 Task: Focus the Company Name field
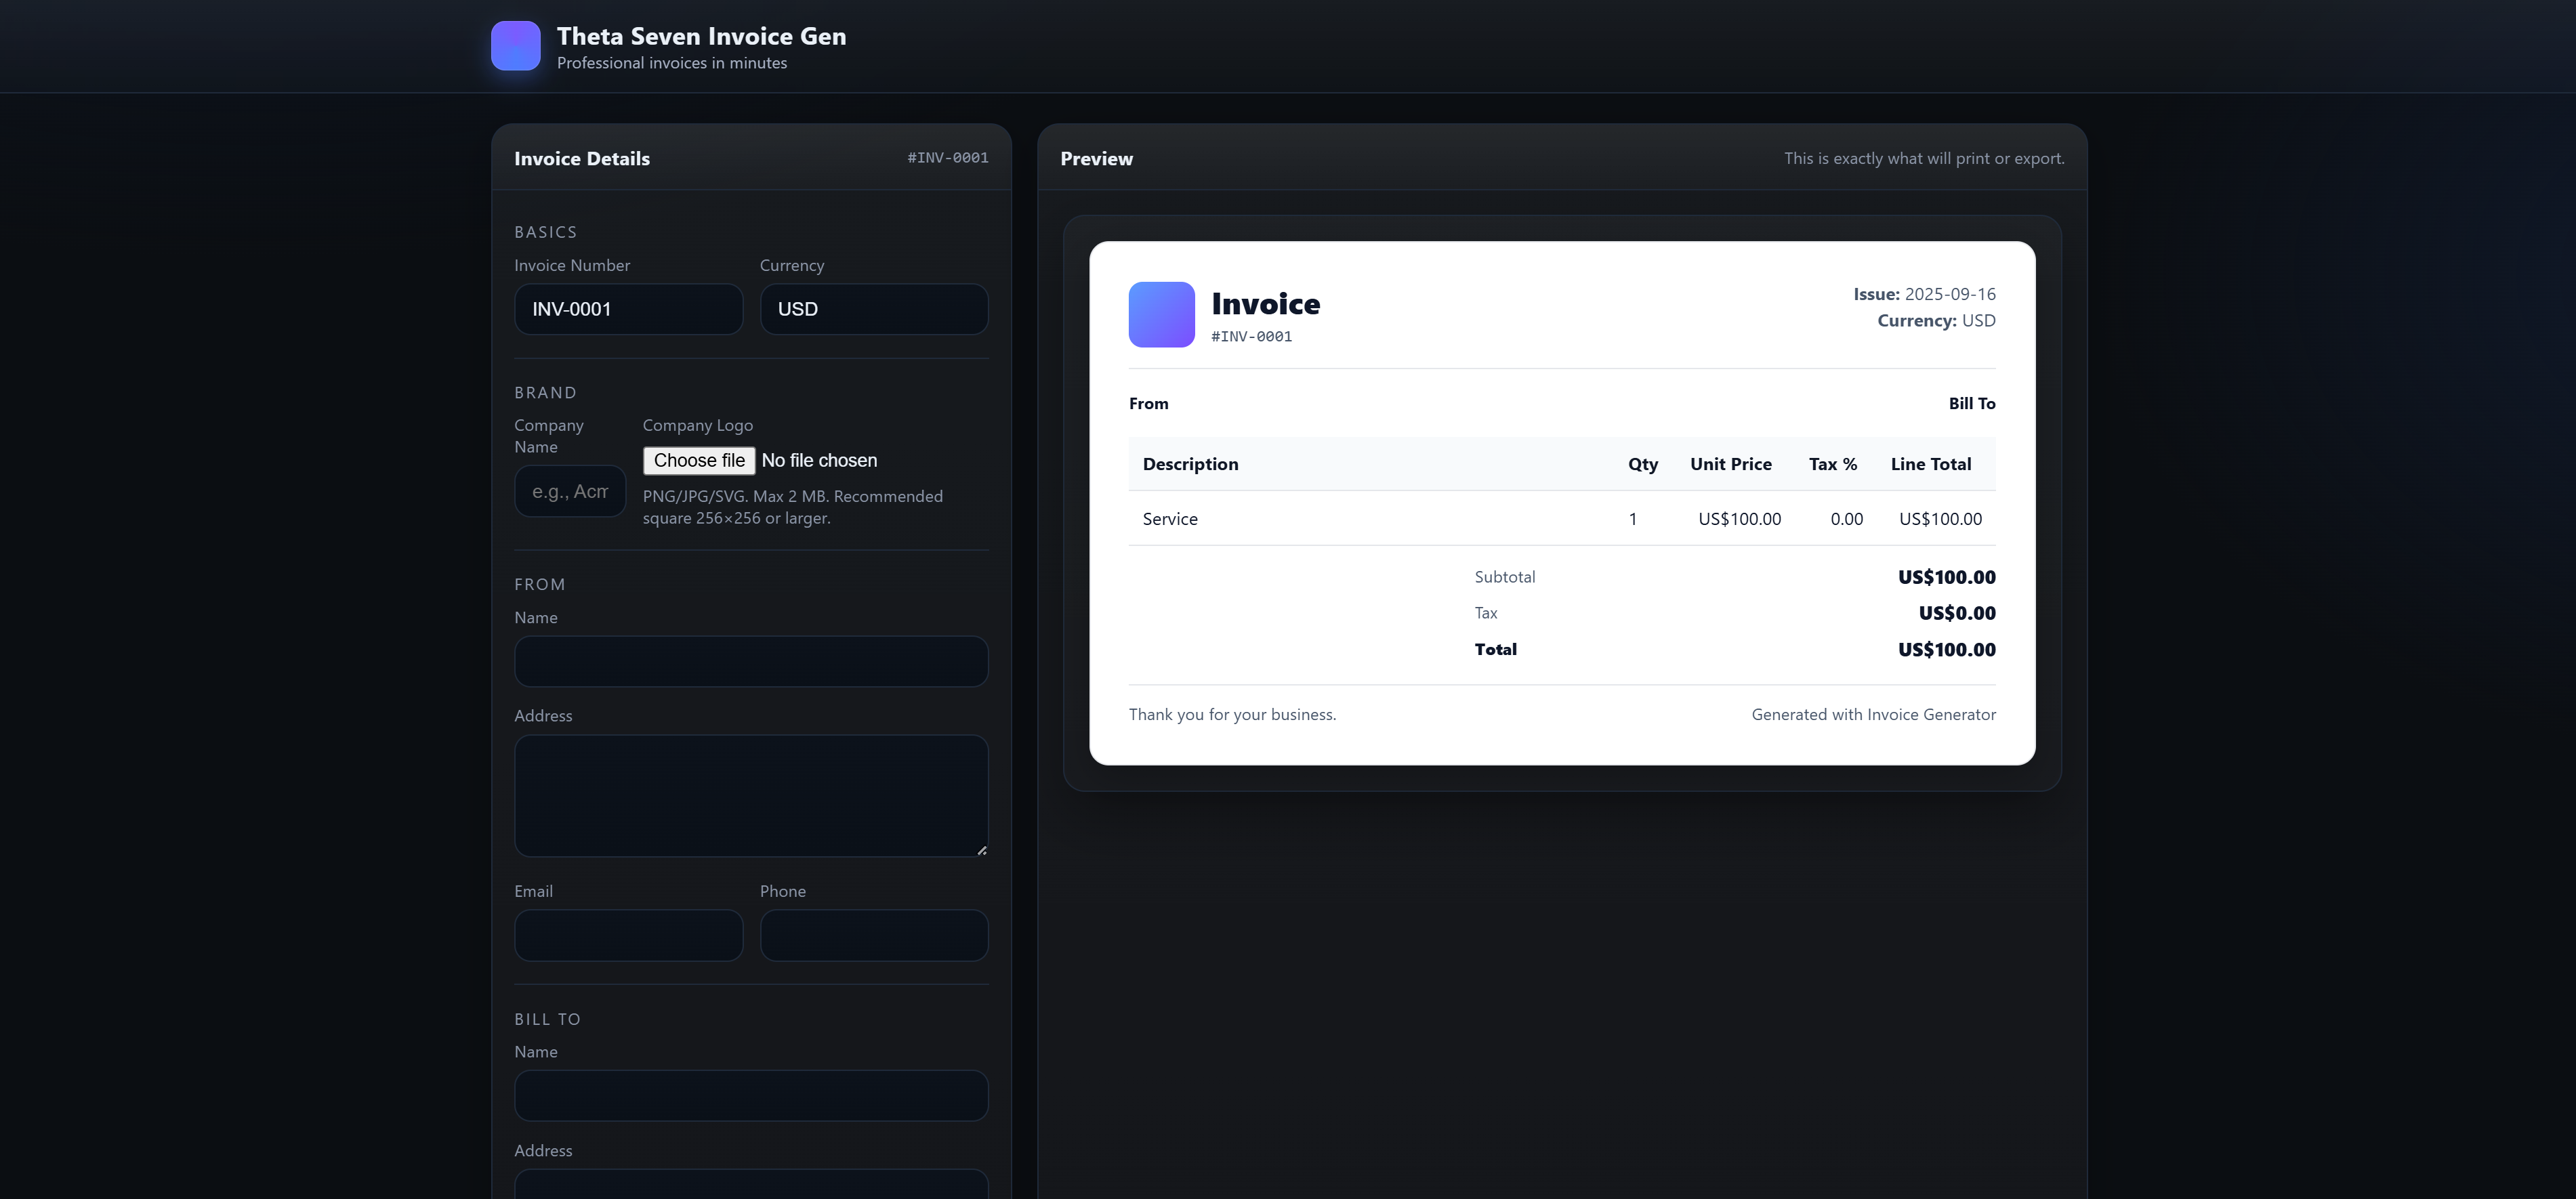(x=570, y=491)
